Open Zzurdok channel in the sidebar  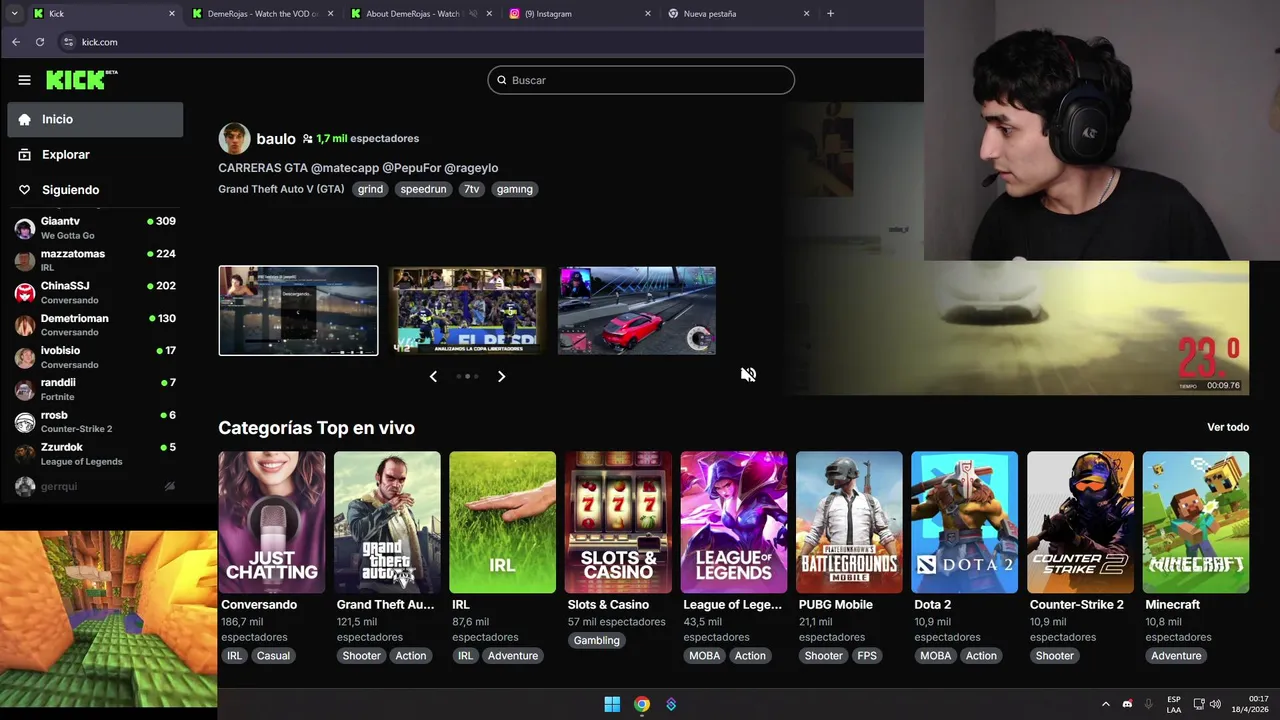tap(95, 454)
